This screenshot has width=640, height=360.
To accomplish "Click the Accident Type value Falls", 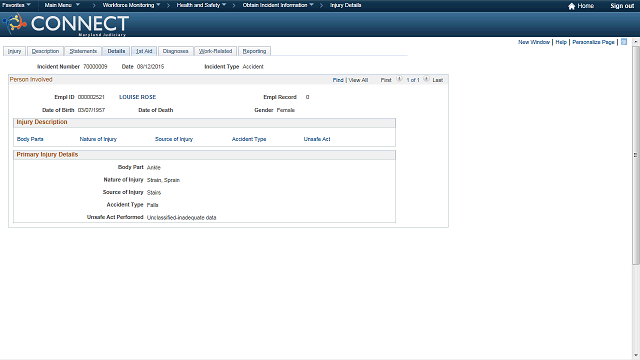I will pyautogui.click(x=152, y=205).
